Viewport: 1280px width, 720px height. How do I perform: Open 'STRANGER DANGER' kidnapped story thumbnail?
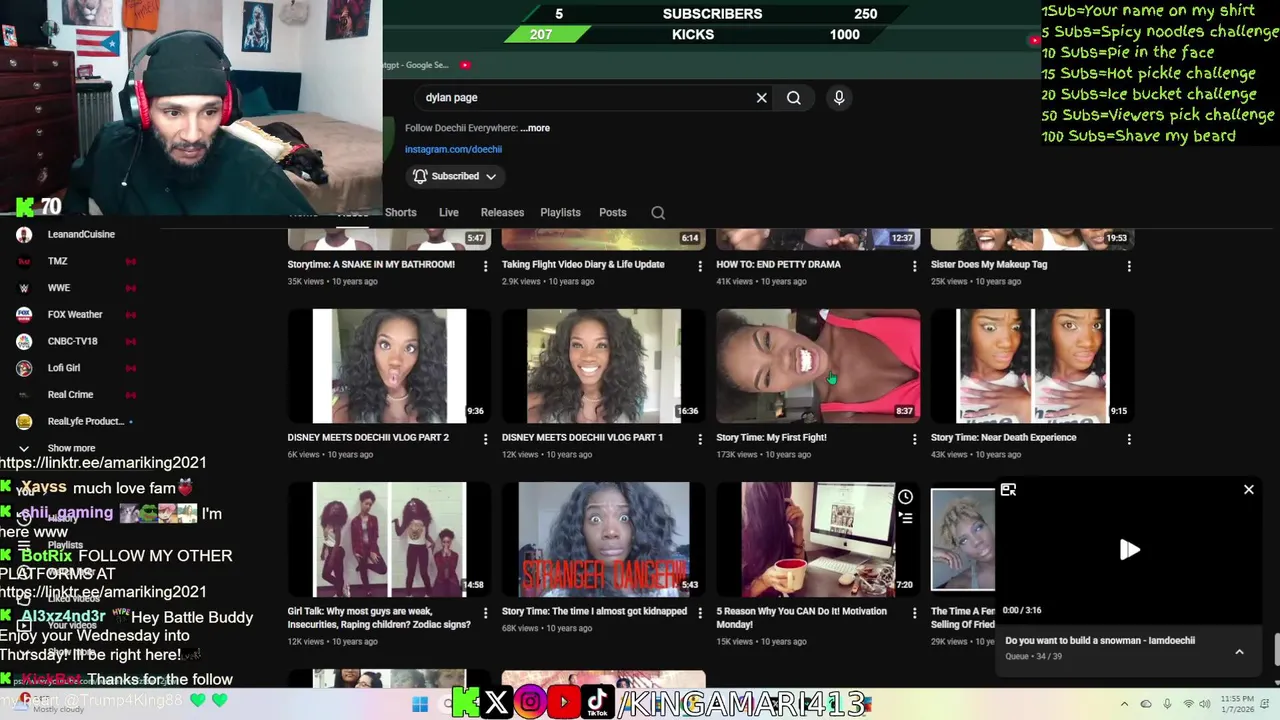click(x=604, y=540)
